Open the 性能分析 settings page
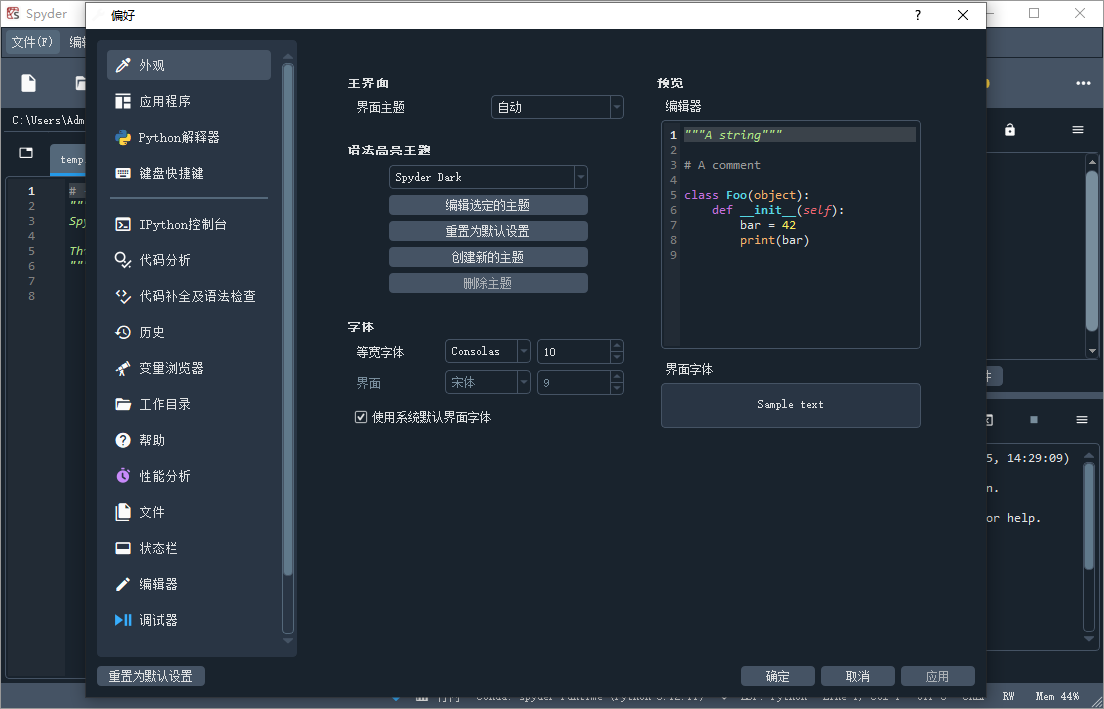The width and height of the screenshot is (1104, 709). (x=189, y=476)
